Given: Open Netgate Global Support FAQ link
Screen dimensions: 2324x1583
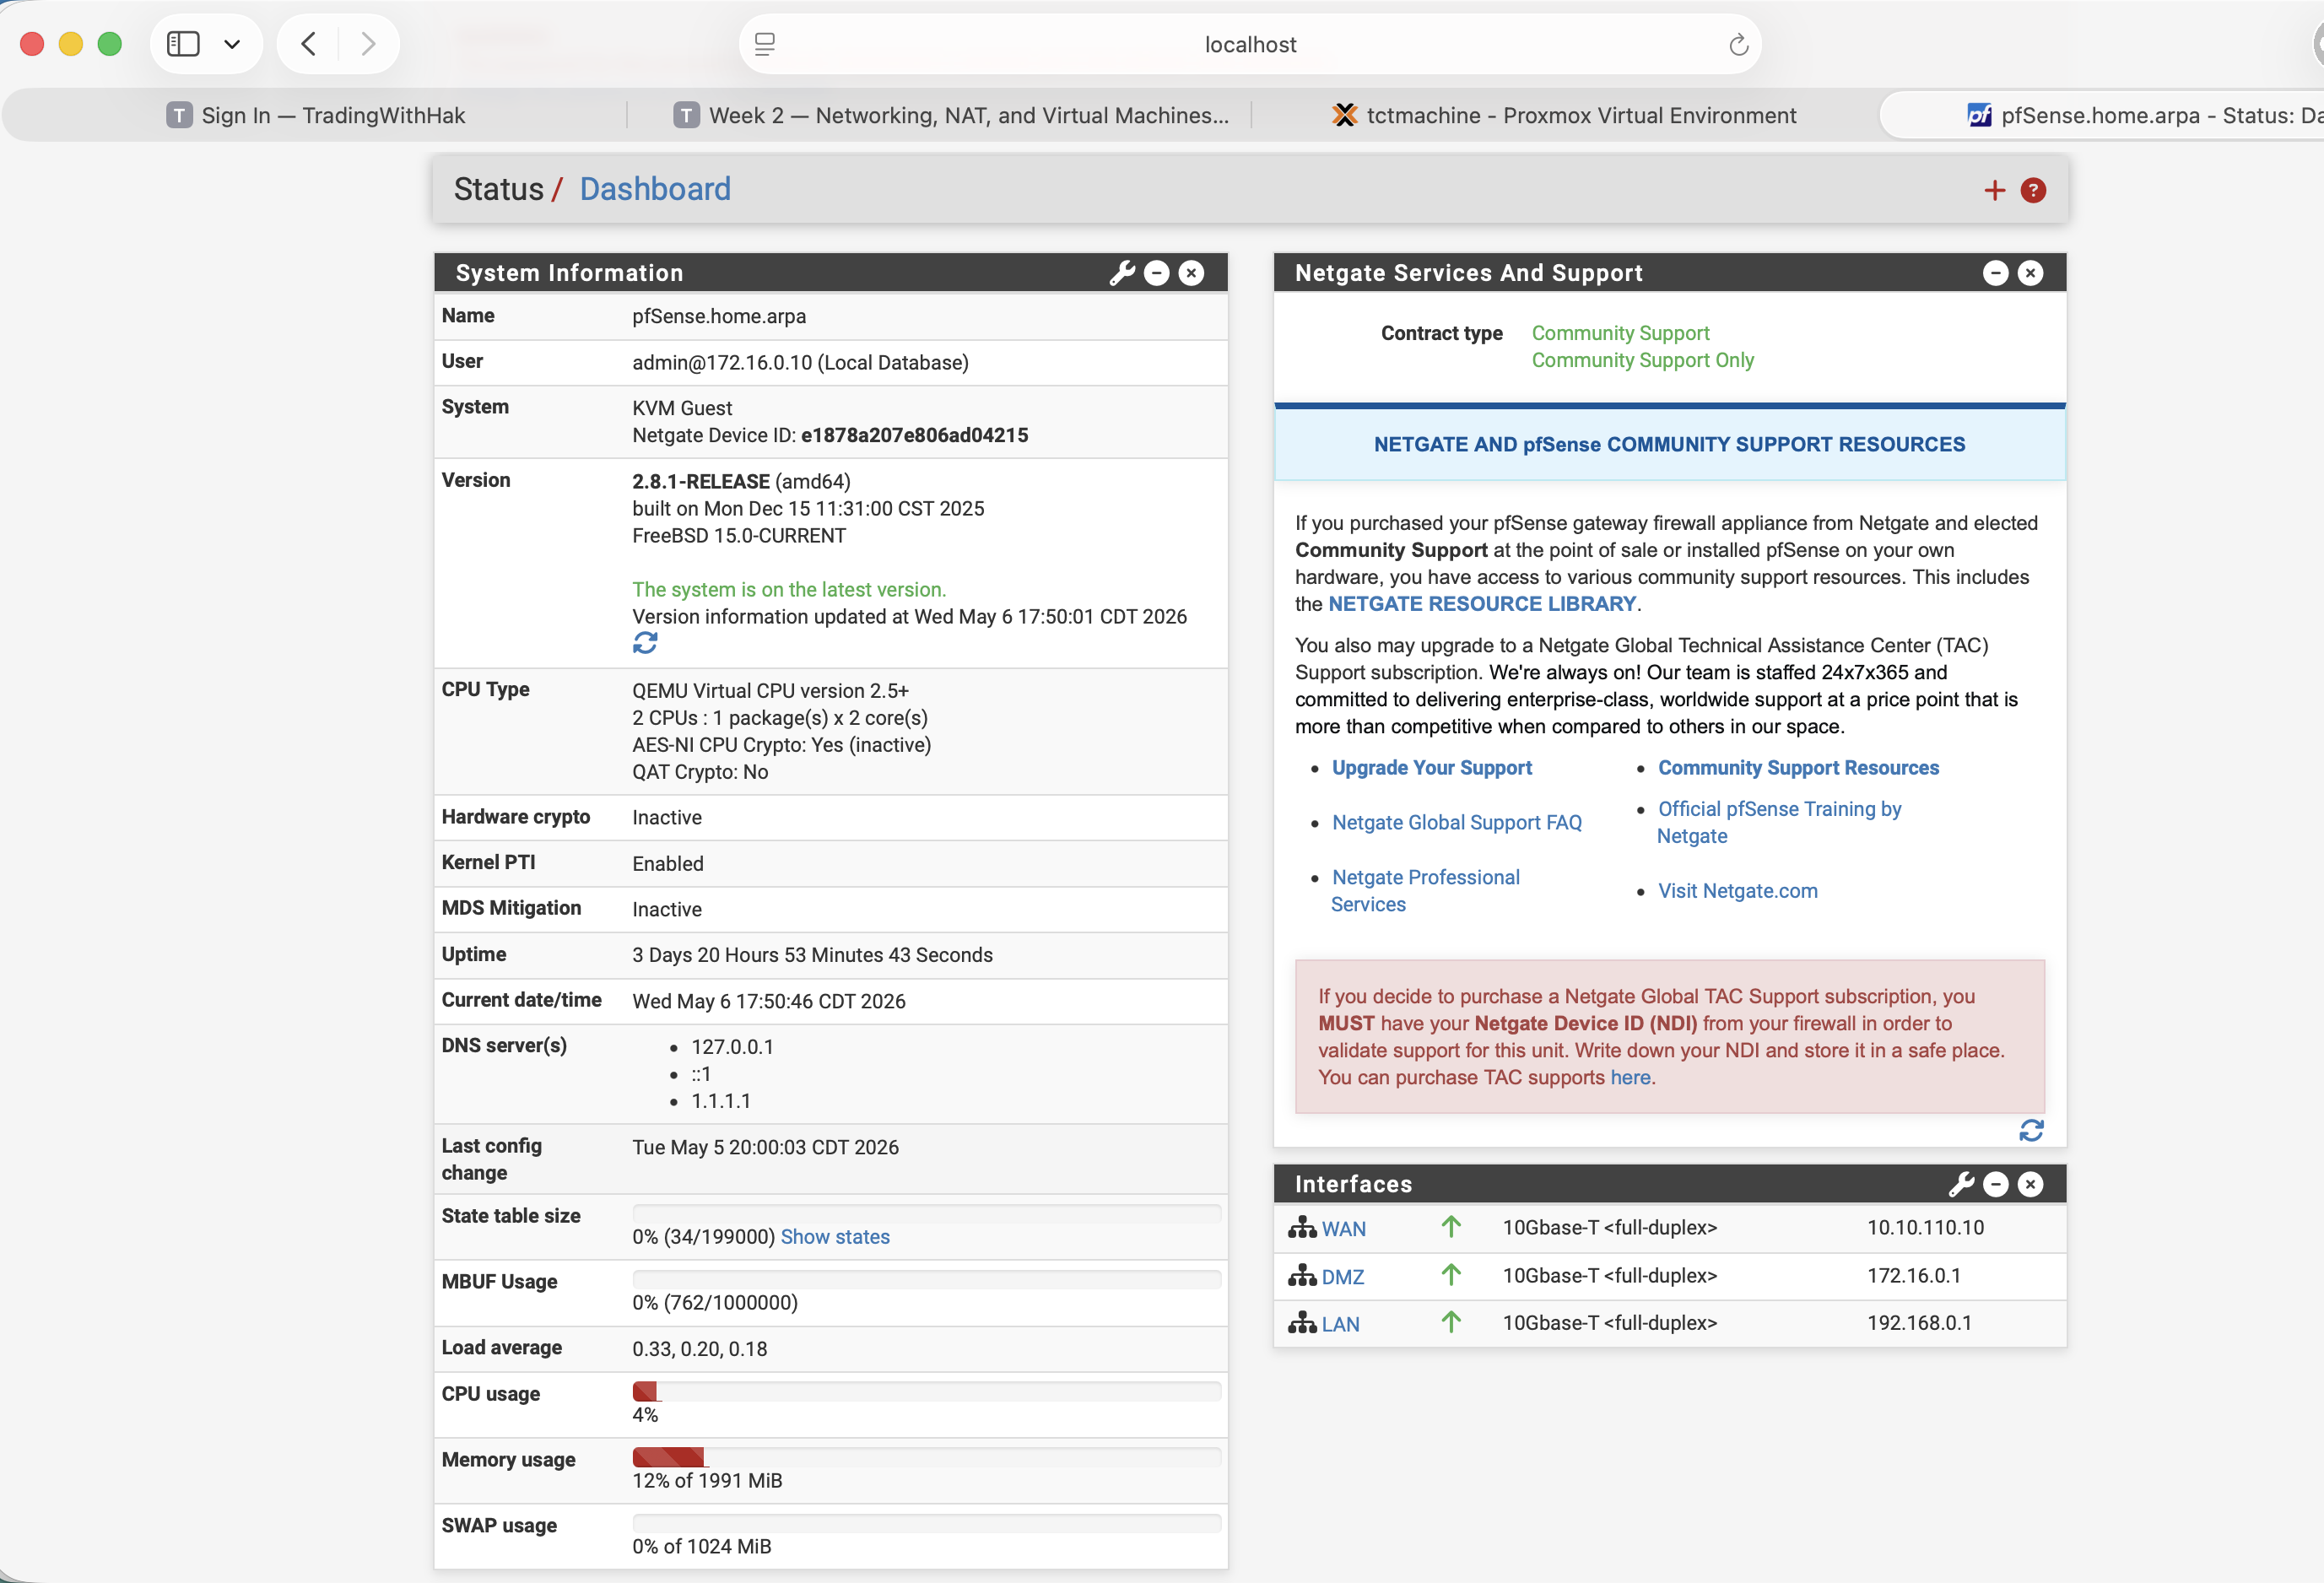Looking at the screenshot, I should tap(1456, 823).
